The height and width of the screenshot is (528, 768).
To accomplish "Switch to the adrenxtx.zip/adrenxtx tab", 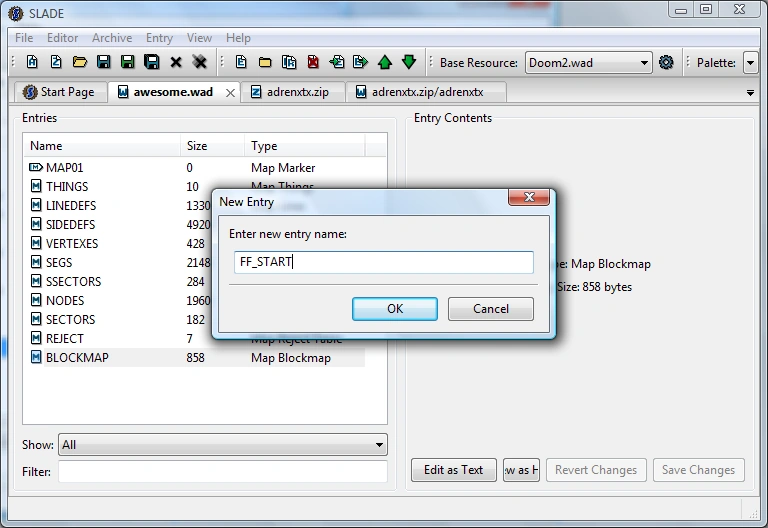I will (425, 92).
